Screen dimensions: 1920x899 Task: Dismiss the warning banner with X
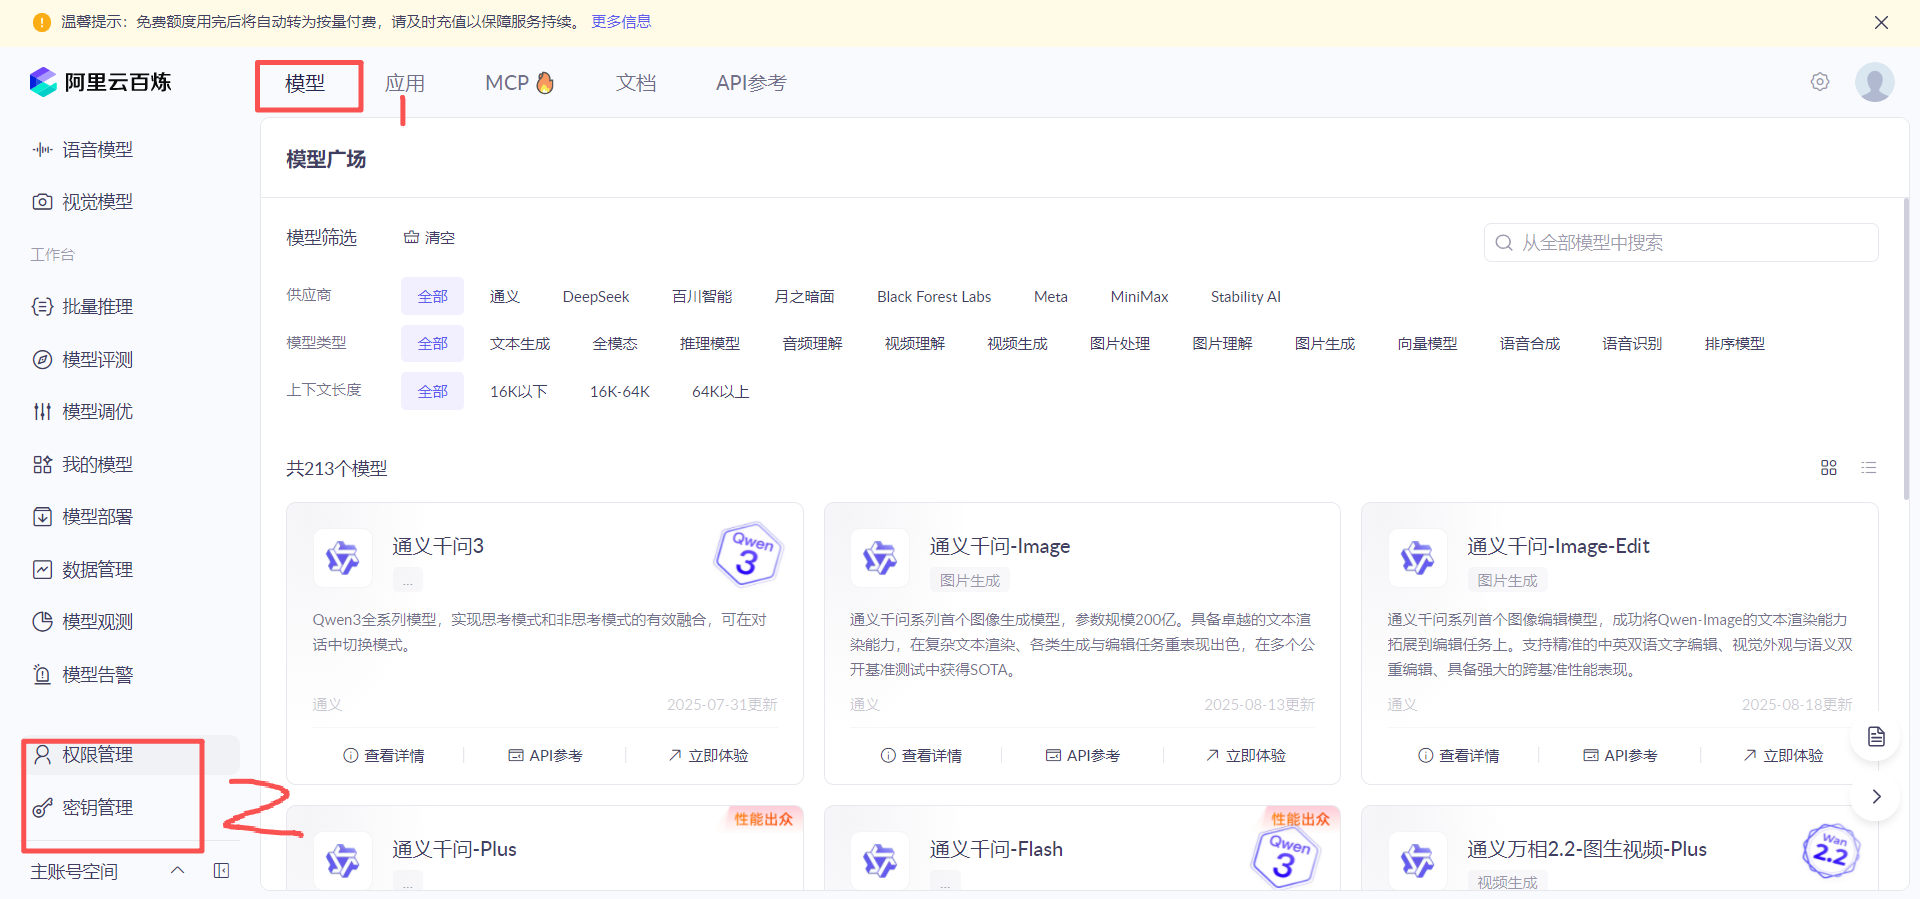pos(1881,22)
